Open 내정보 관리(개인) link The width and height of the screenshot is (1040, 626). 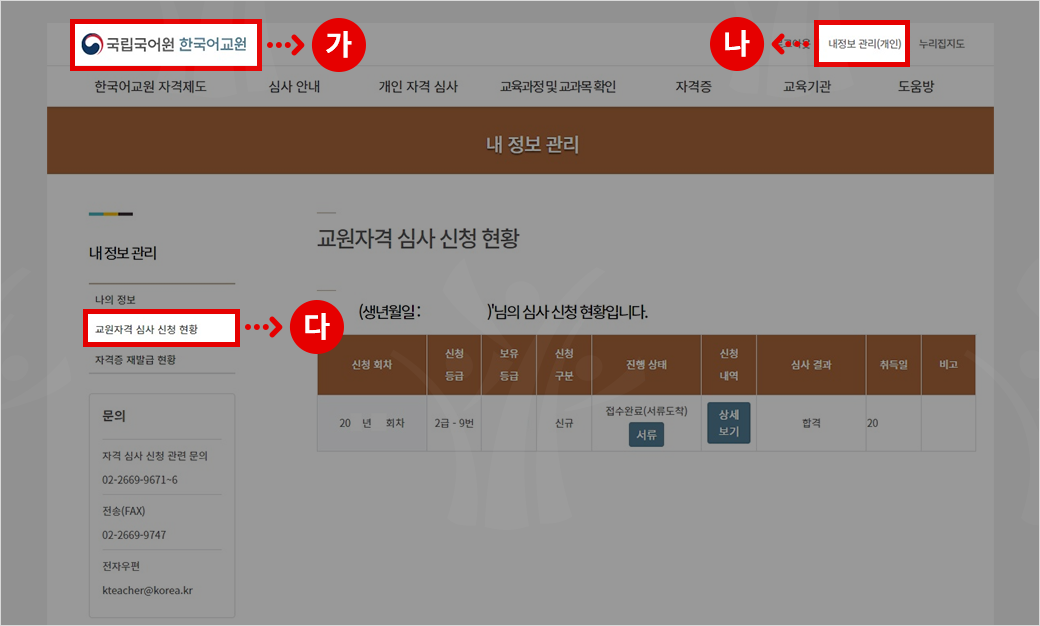(x=863, y=44)
